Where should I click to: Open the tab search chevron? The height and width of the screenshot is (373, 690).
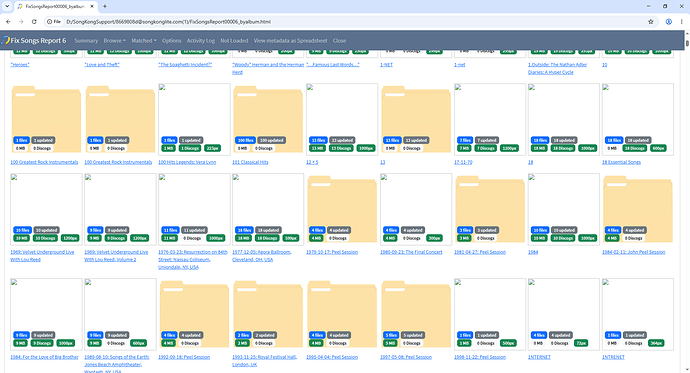(7, 6)
